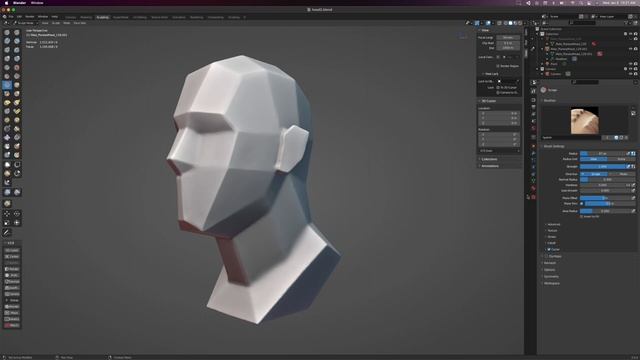Toggle X-ray view in viewport header
Screen dimensions: 640x360
499,23
